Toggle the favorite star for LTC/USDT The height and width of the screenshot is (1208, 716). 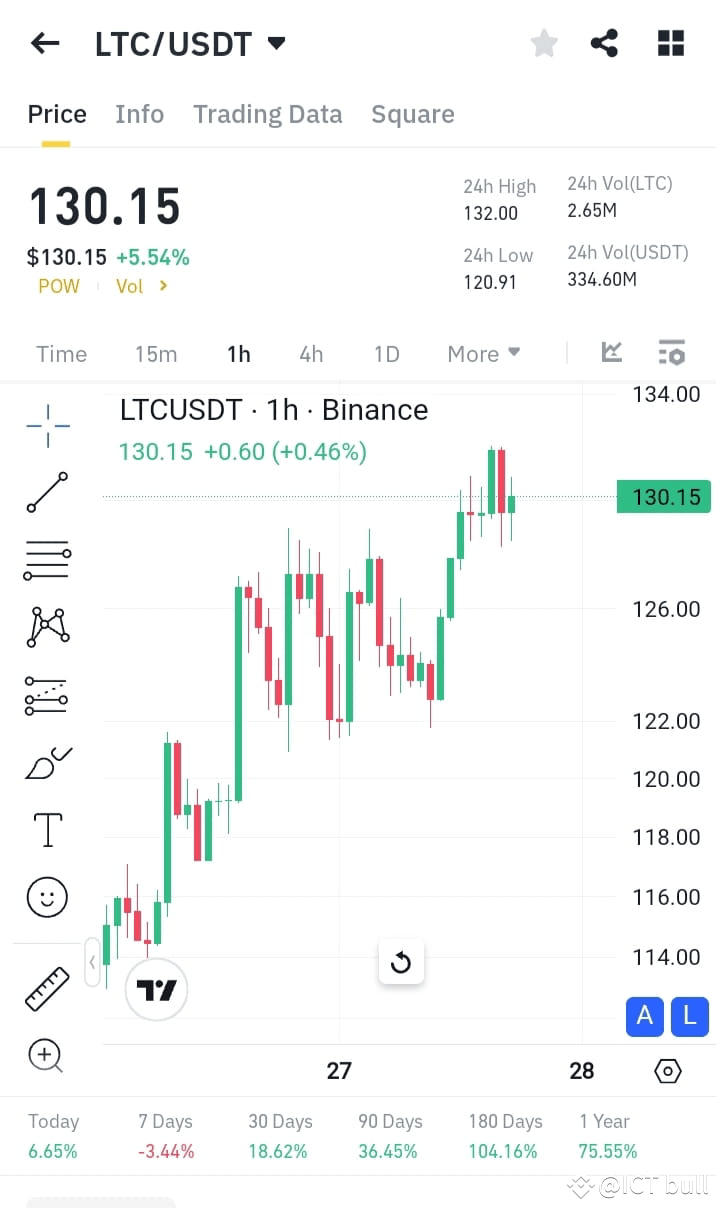[544, 43]
